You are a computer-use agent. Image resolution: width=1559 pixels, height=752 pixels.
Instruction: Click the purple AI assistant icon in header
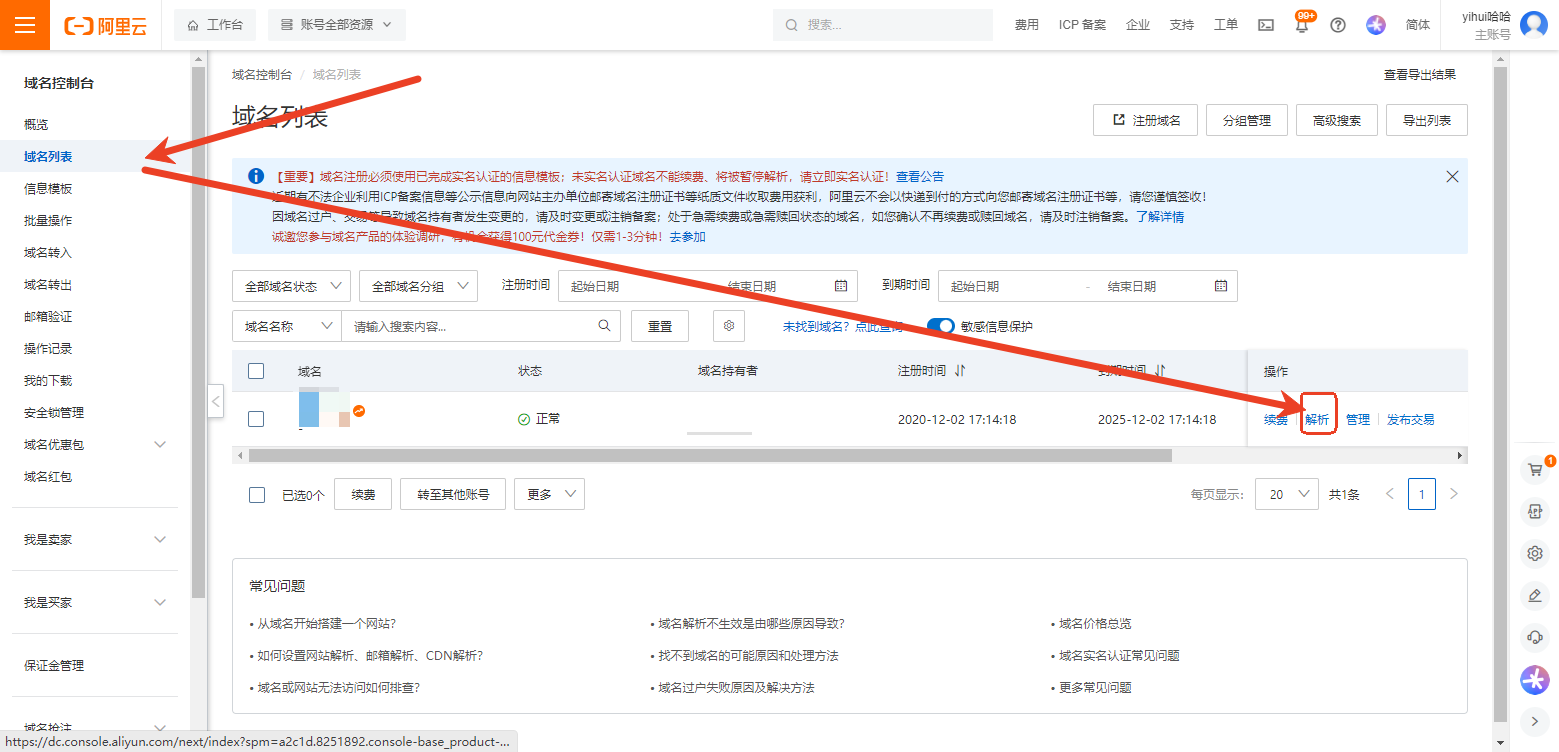1376,25
